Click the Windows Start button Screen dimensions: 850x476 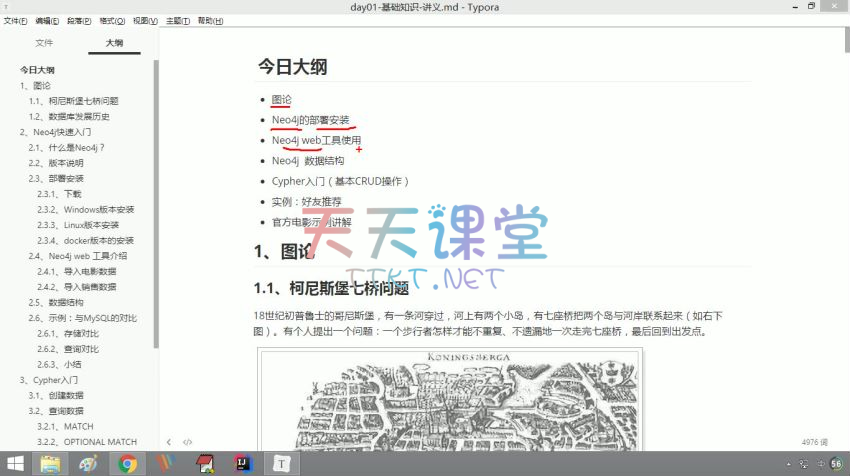pyautogui.click(x=15, y=464)
